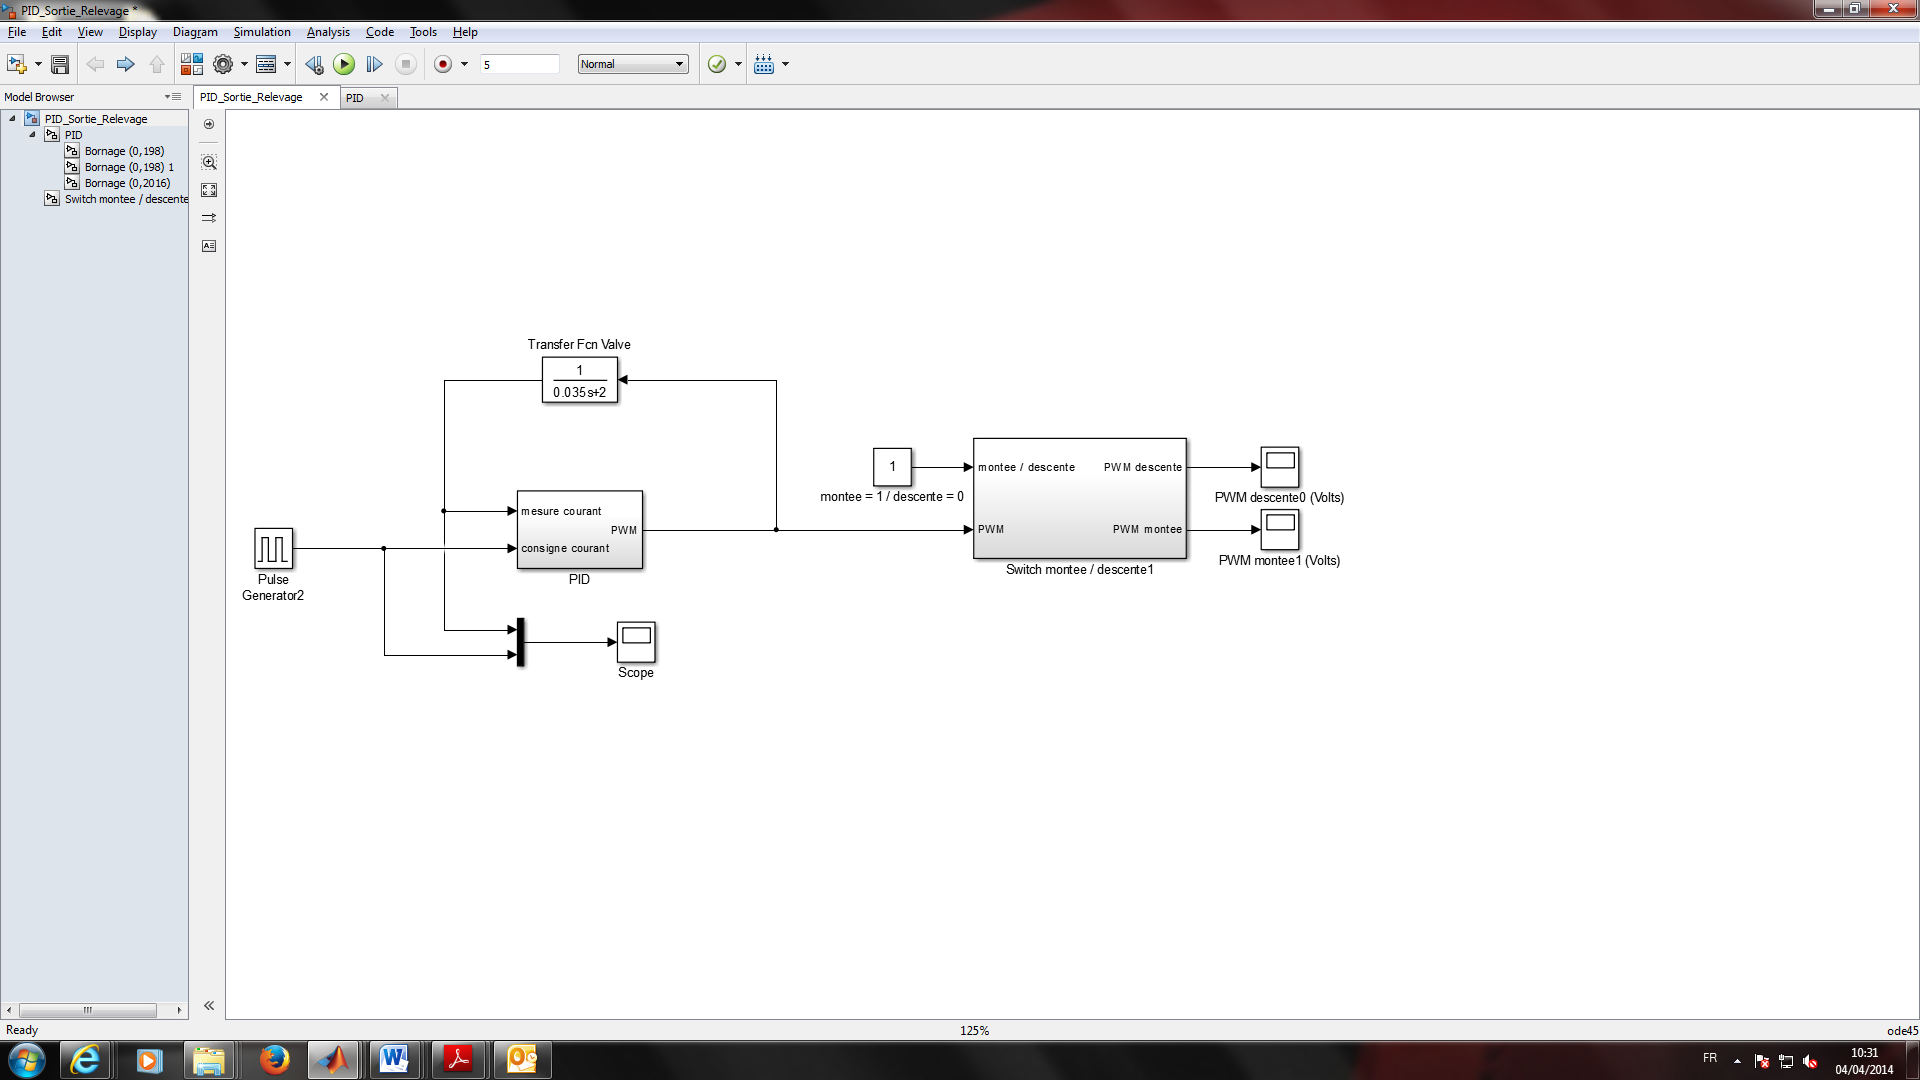Open the Code menu

[379, 32]
